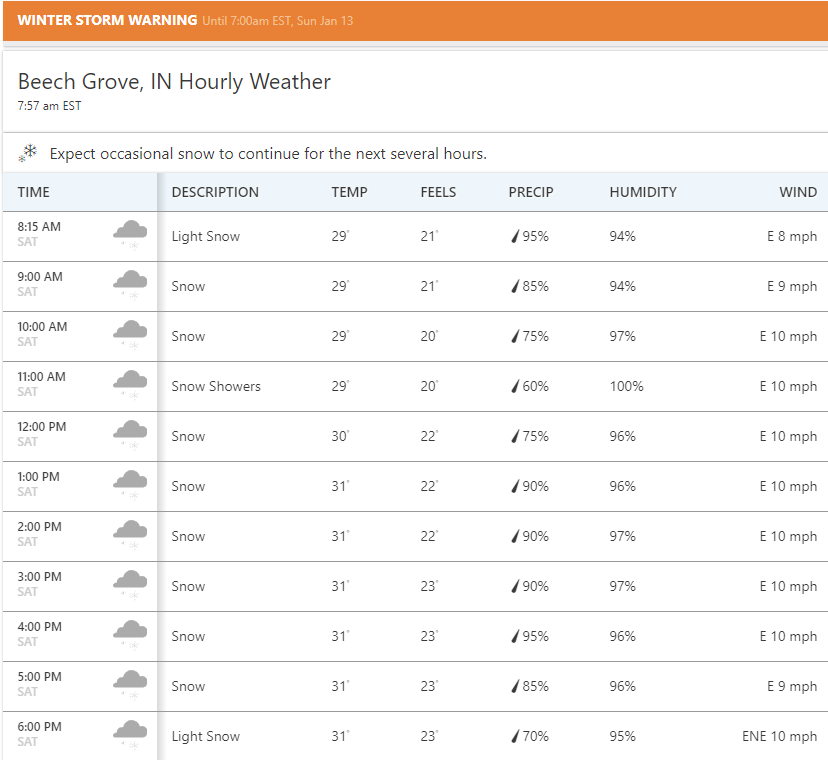The height and width of the screenshot is (760, 828).
Task: Click the precipitation drop icon next to 60%
Action: (516, 386)
